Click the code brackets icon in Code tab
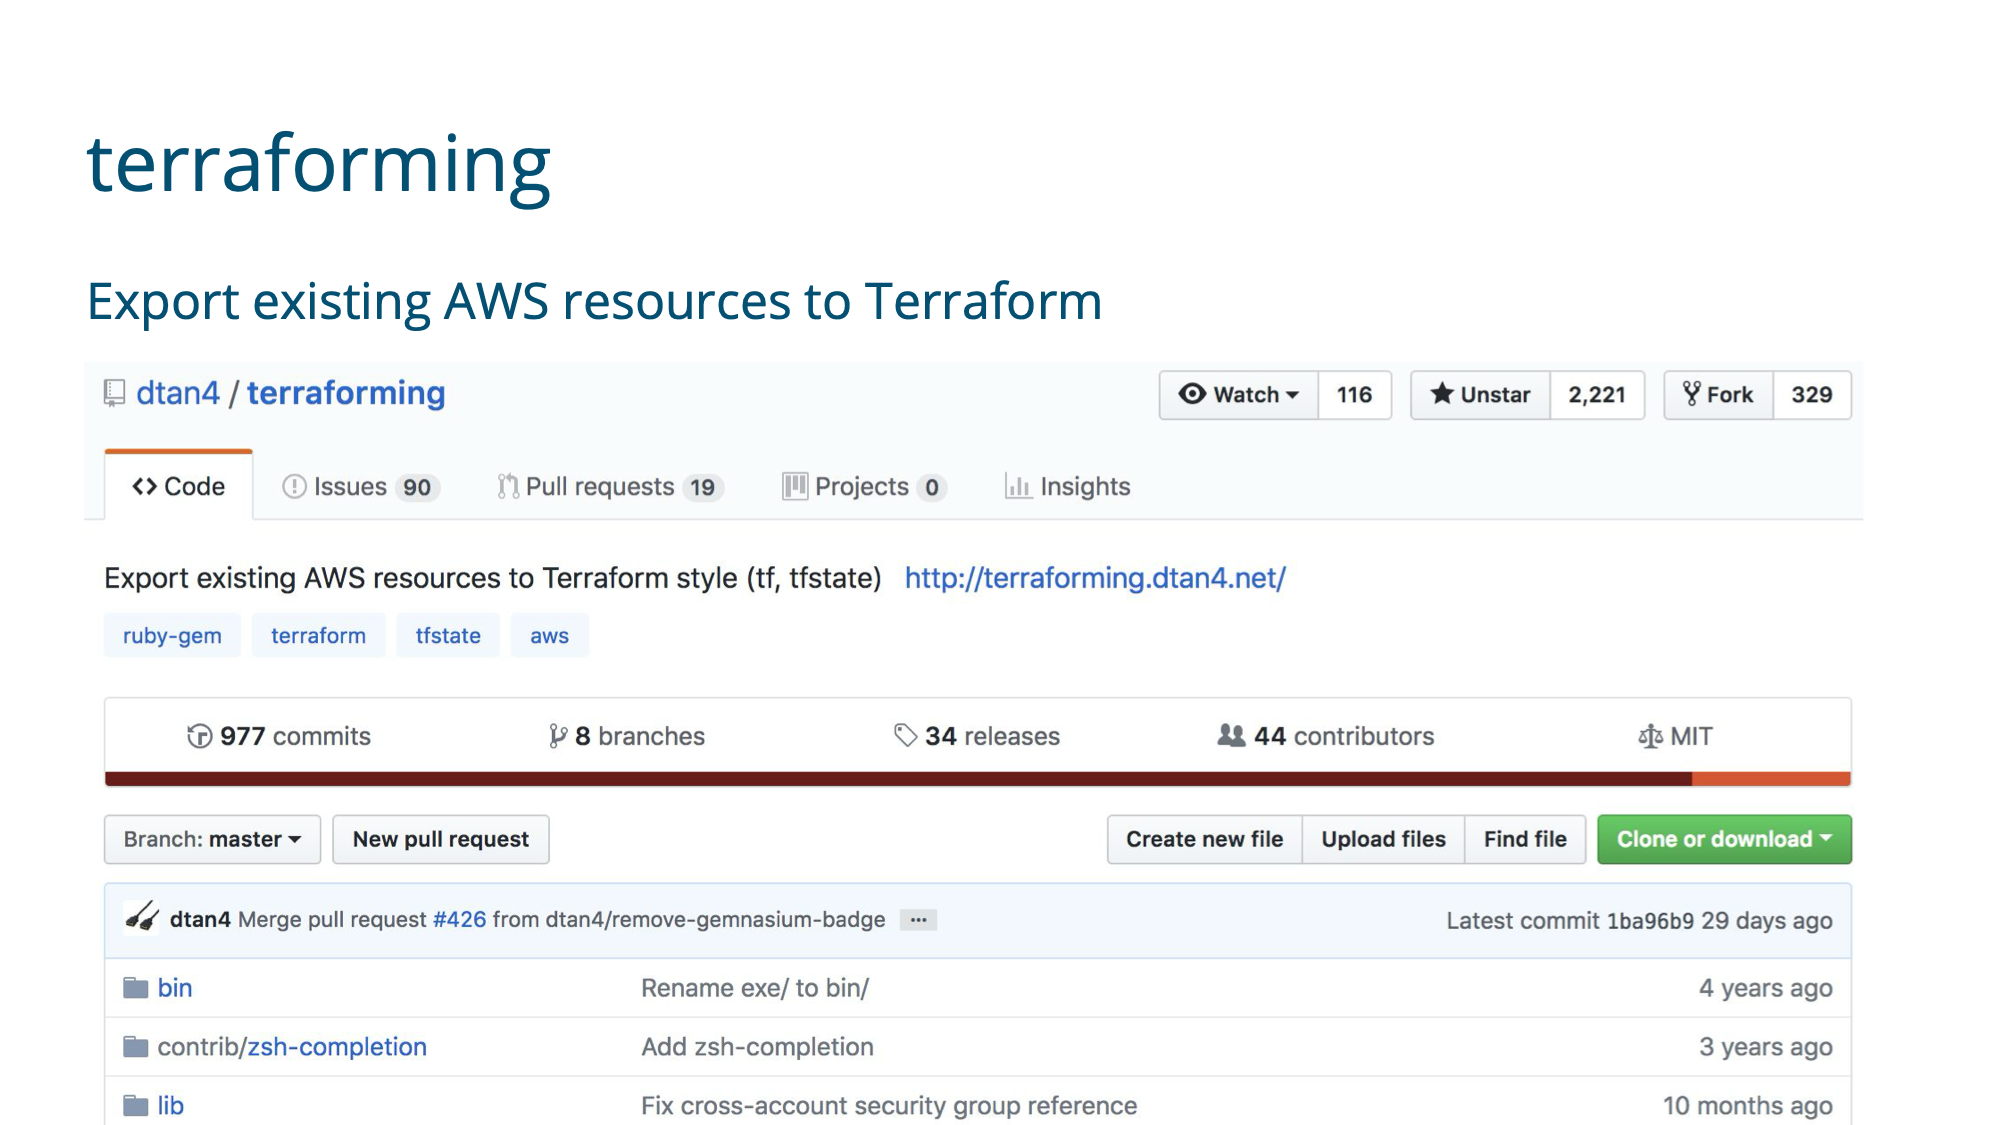 (145, 487)
